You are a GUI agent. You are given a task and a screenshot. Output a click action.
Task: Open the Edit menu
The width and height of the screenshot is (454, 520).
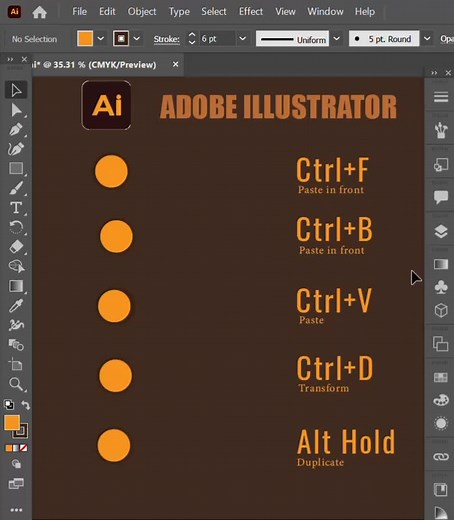pyautogui.click(x=107, y=12)
